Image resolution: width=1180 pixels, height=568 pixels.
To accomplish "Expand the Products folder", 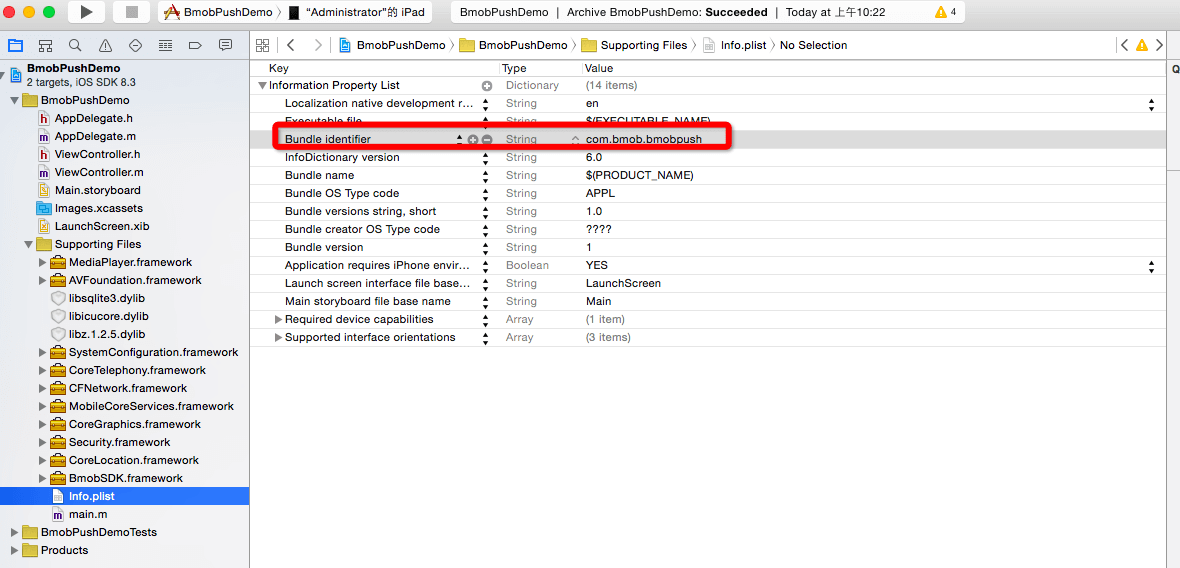I will (x=15, y=550).
